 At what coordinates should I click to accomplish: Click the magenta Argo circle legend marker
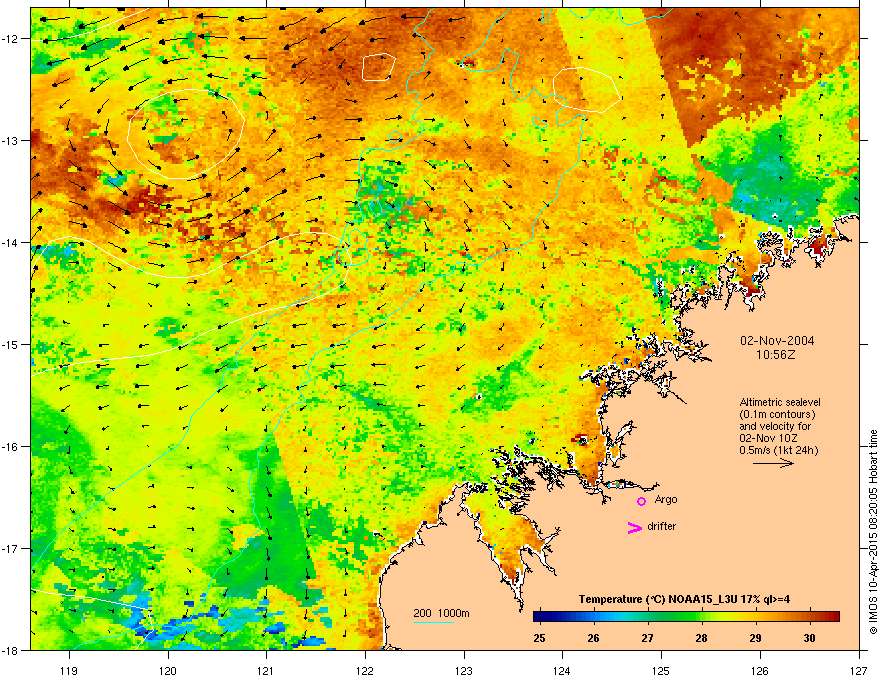click(x=641, y=501)
